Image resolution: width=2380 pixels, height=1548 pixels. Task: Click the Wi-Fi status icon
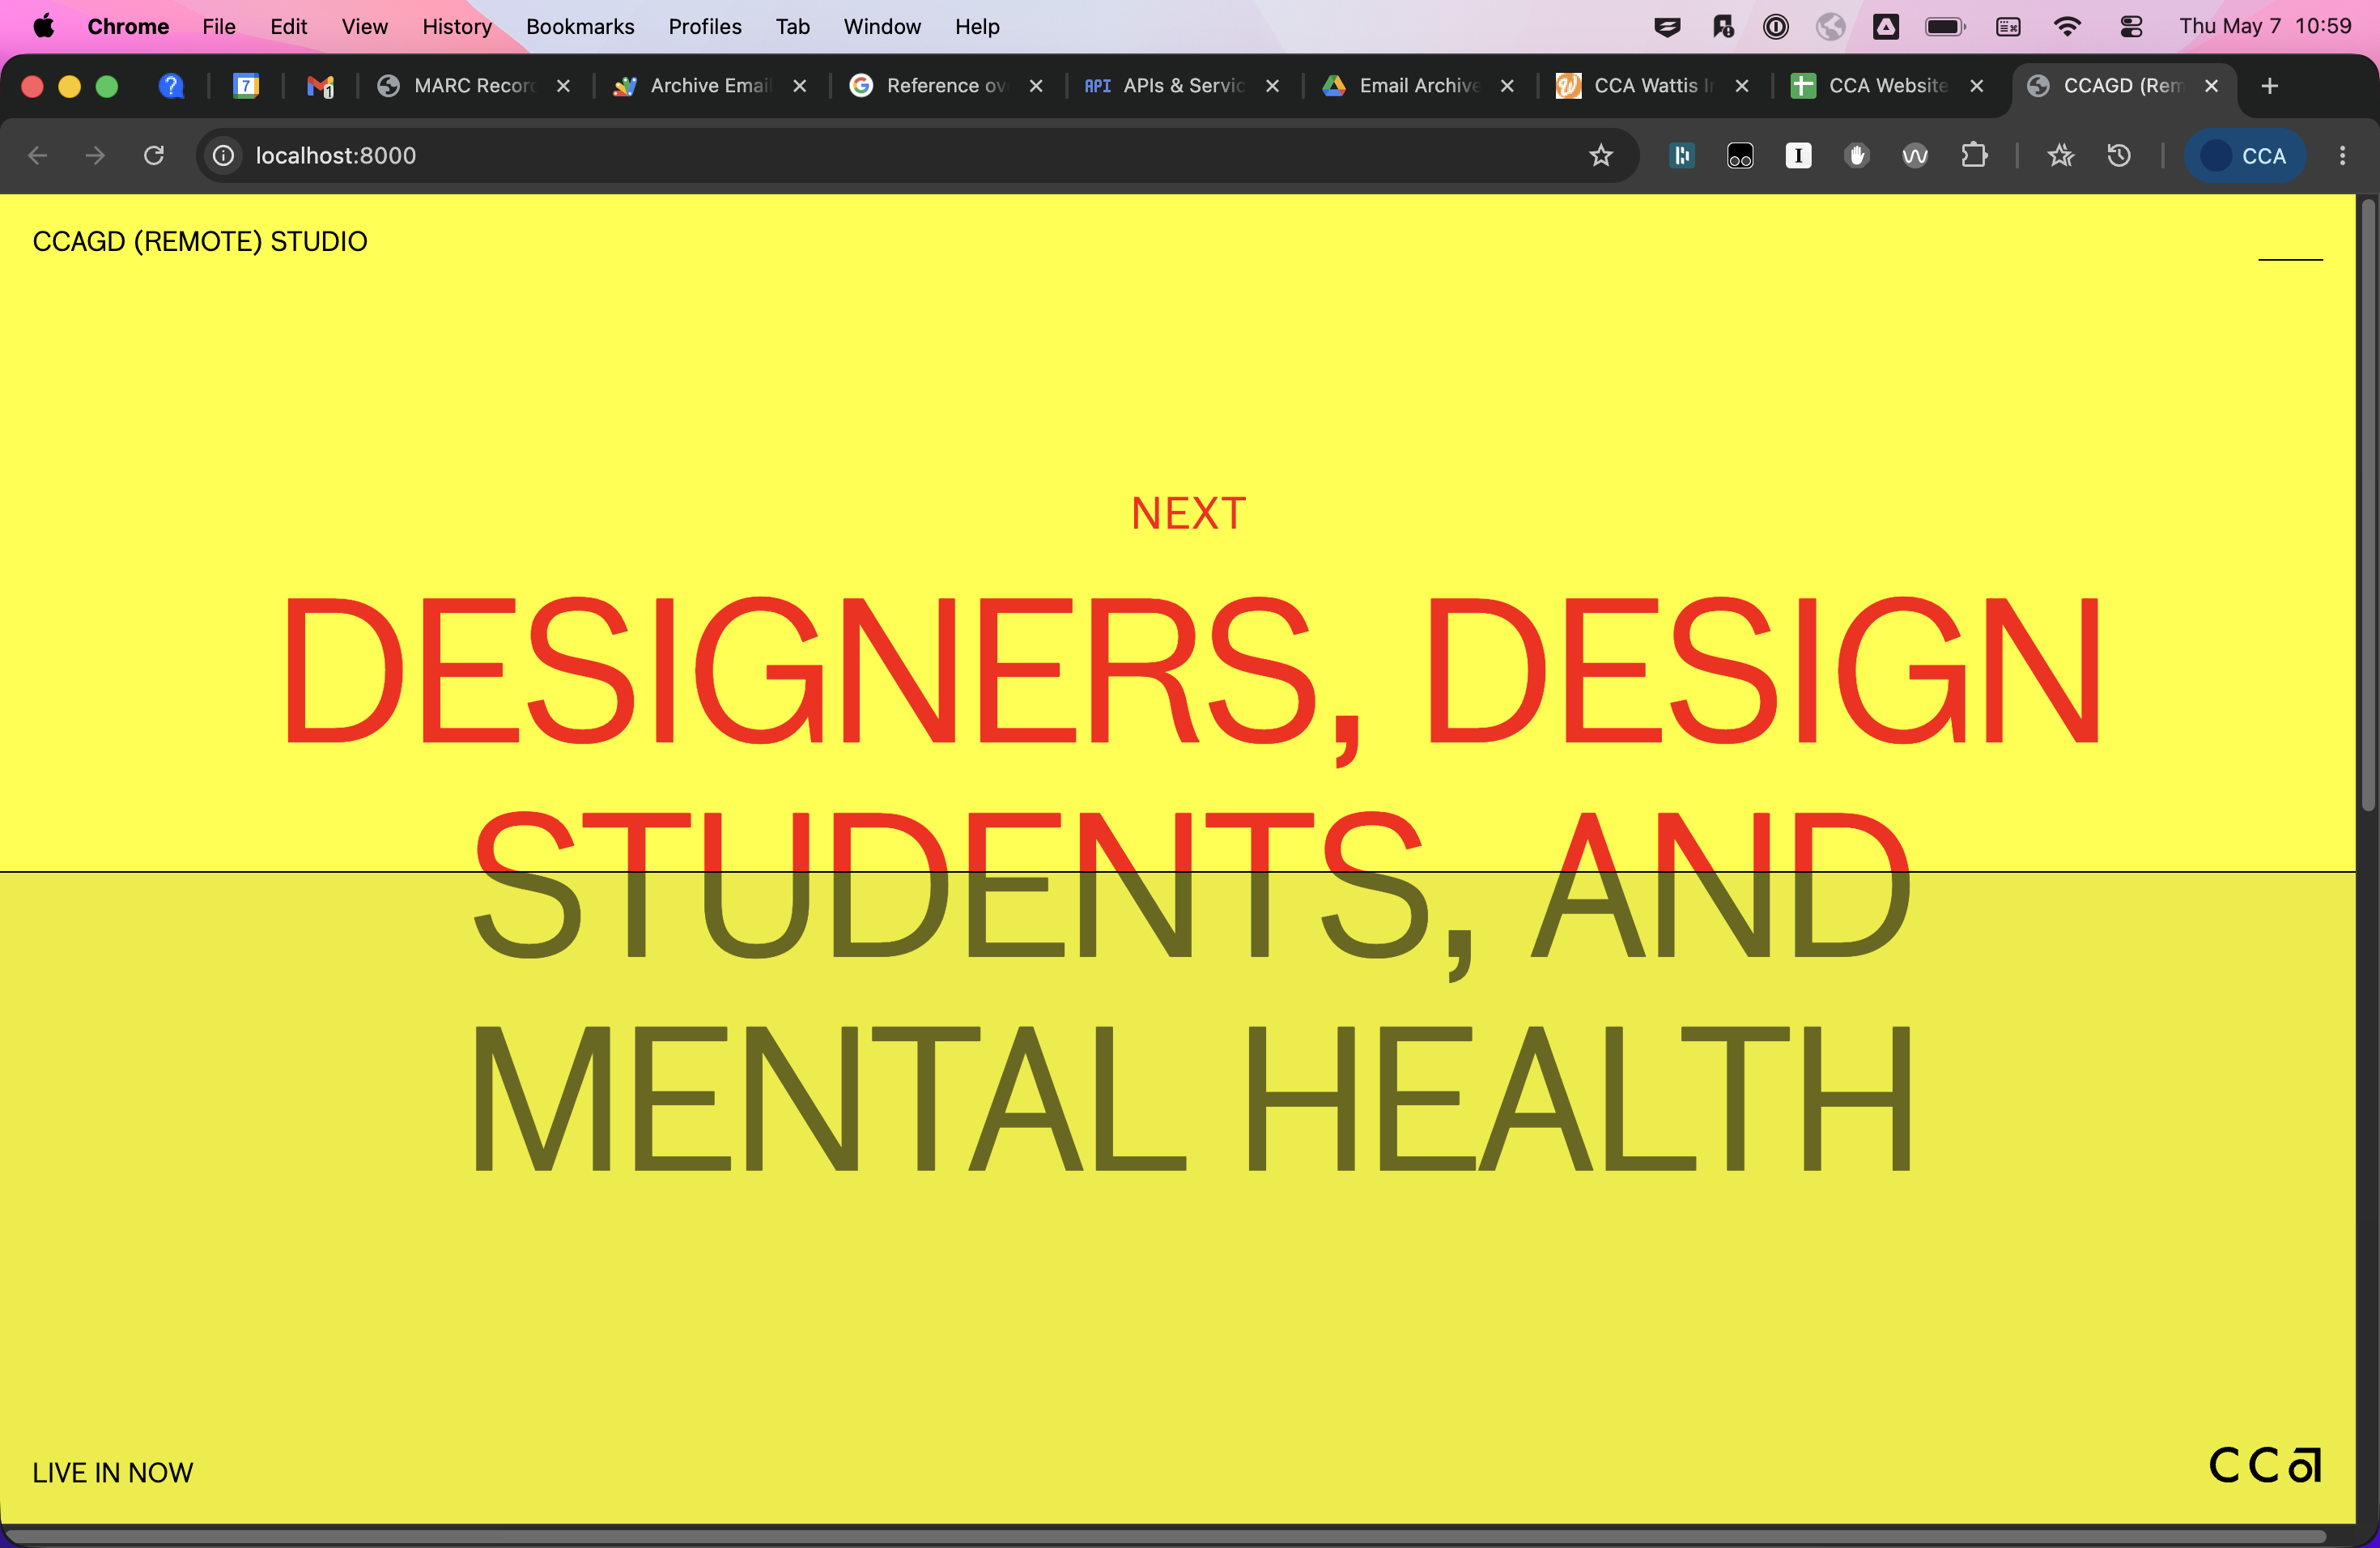2066,27
